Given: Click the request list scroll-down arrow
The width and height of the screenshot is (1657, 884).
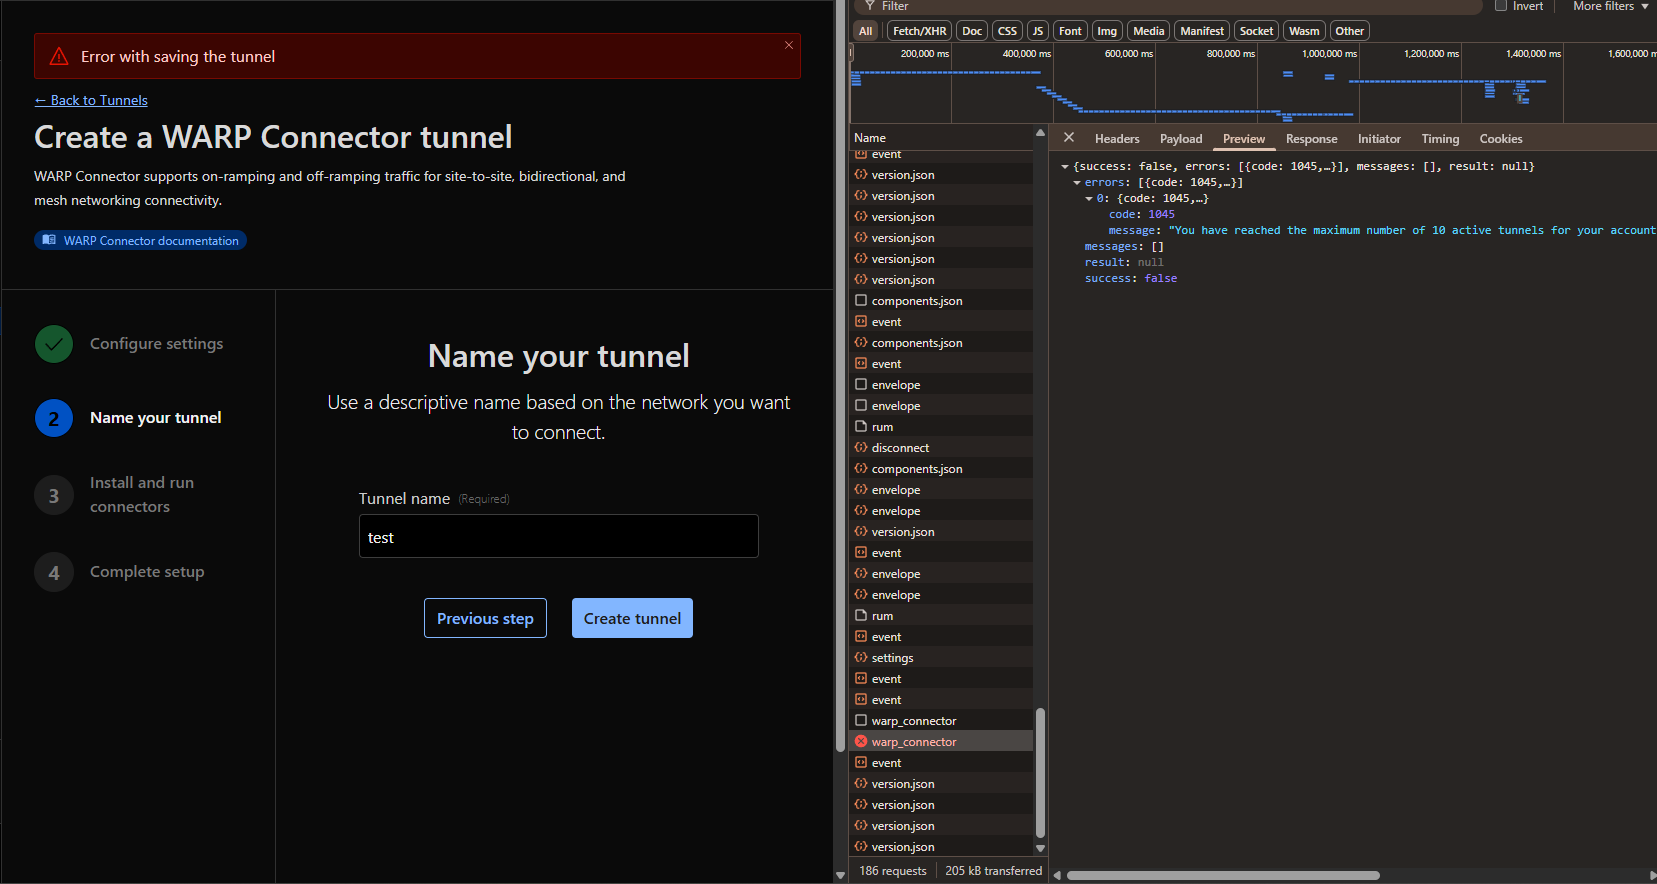Looking at the screenshot, I should tap(1040, 848).
